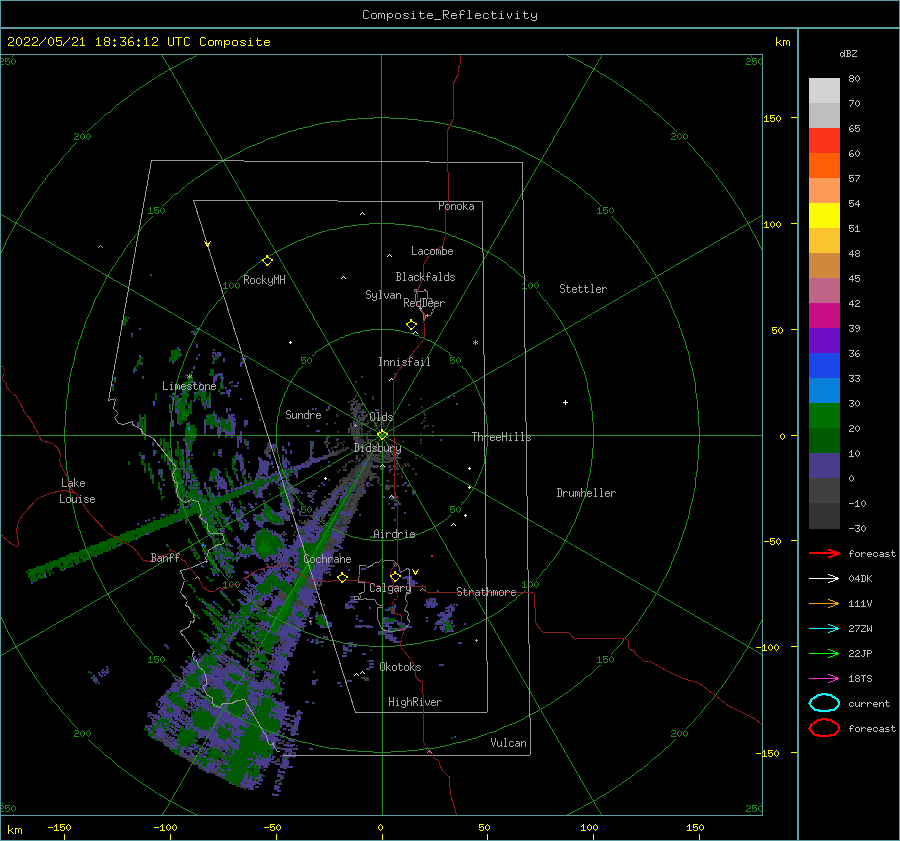The image size is (900, 841).
Task: Click the Limestone label
Action: pos(189,386)
